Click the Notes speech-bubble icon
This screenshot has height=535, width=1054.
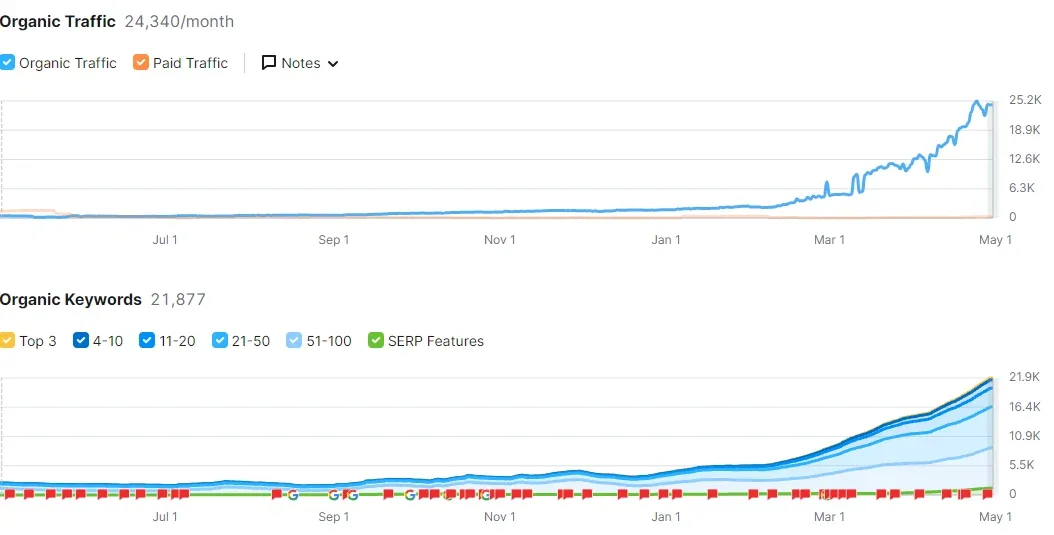click(269, 63)
